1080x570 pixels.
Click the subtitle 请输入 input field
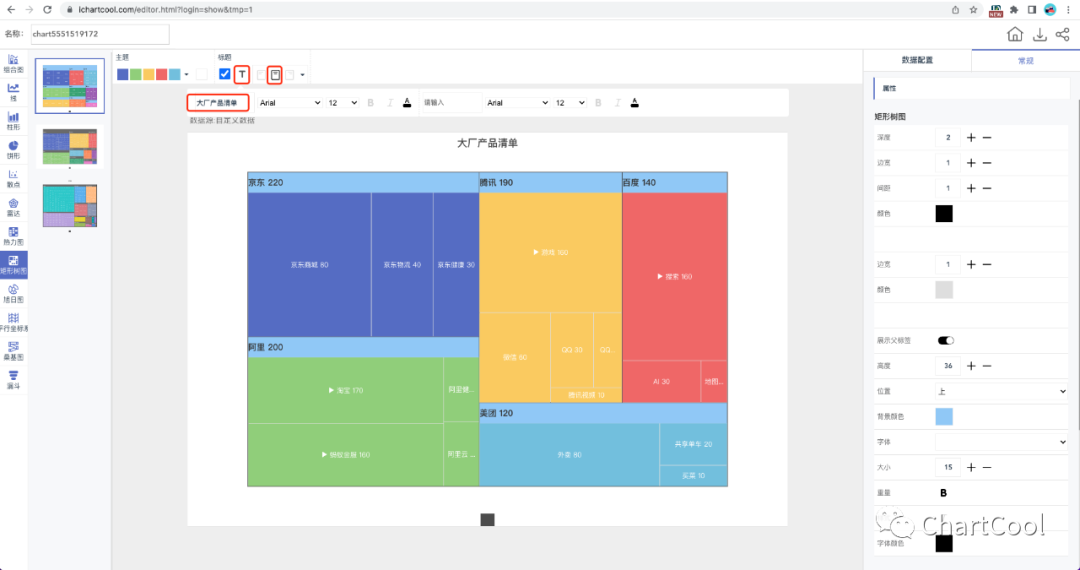click(x=450, y=103)
